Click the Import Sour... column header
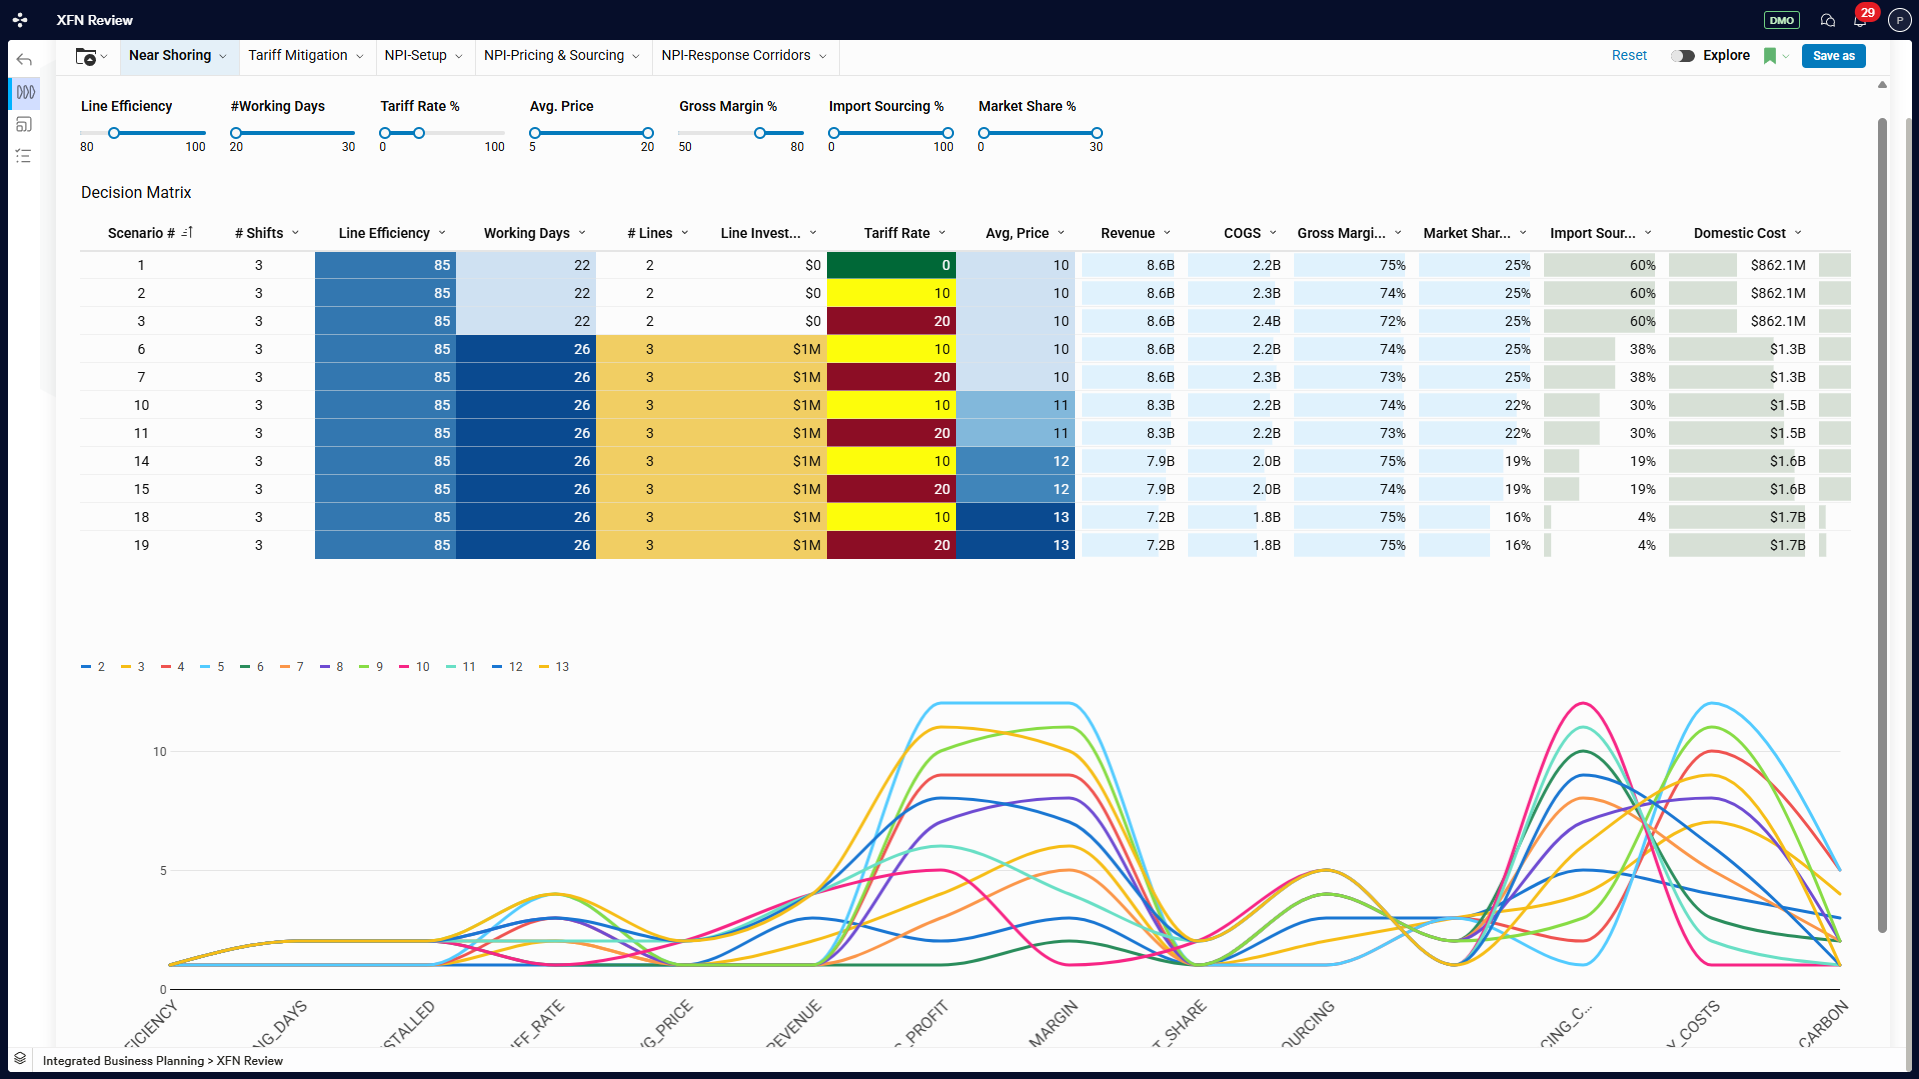This screenshot has height=1079, width=1919. click(1593, 233)
